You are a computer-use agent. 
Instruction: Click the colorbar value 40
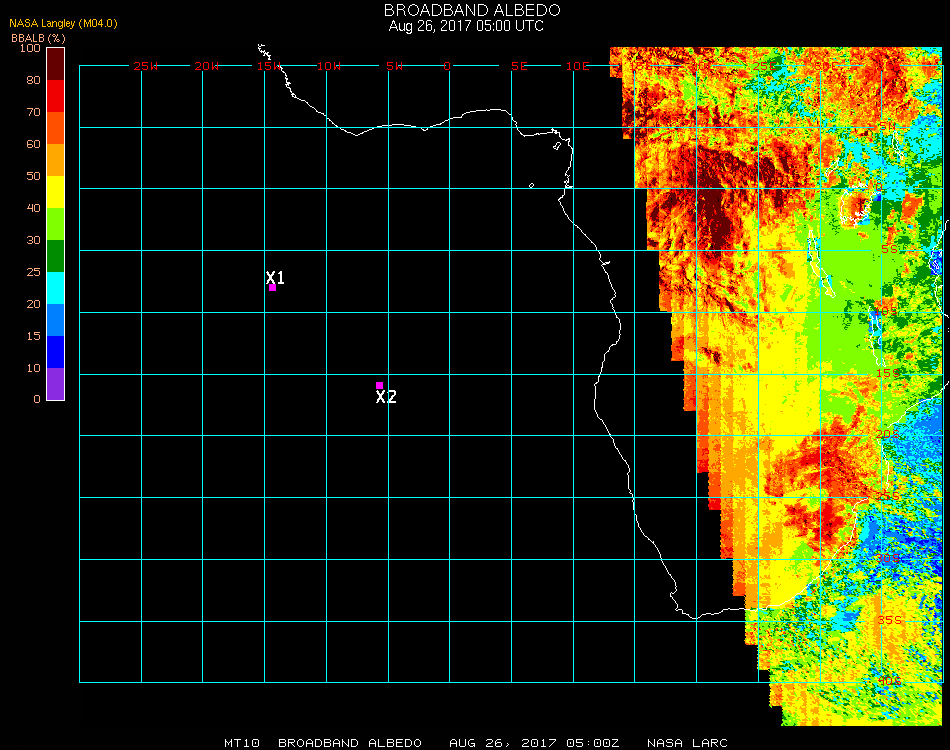click(x=33, y=208)
